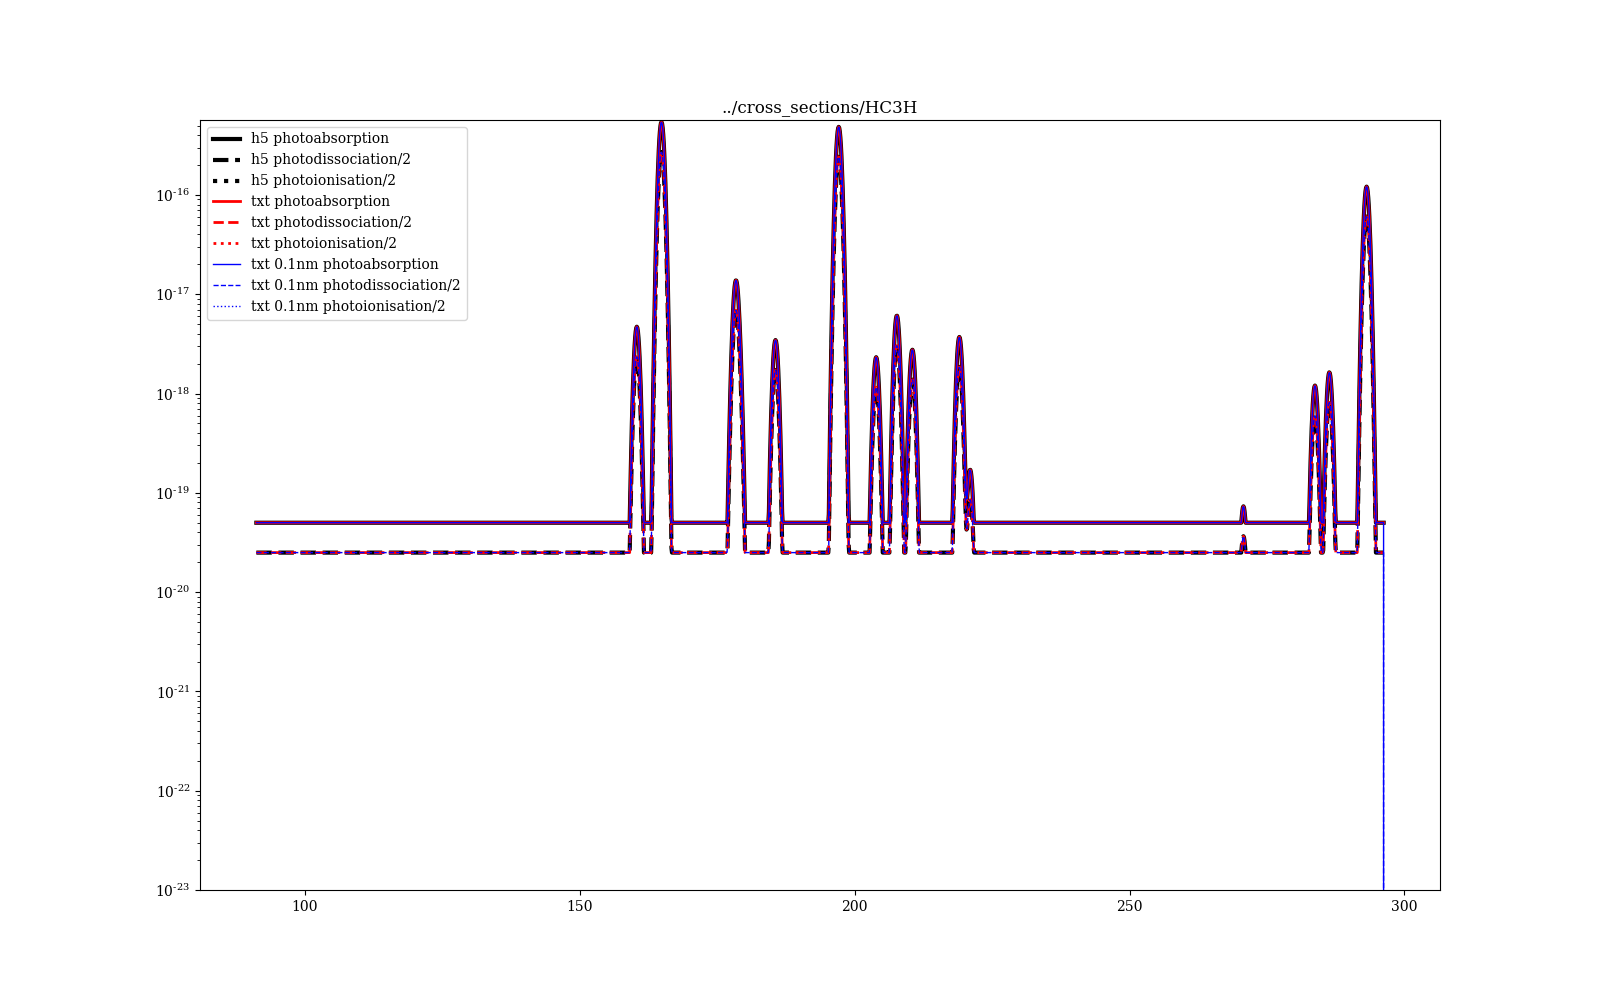Click the blue solid line sample in legend
The width and height of the screenshot is (1600, 1000).
coord(227,264)
